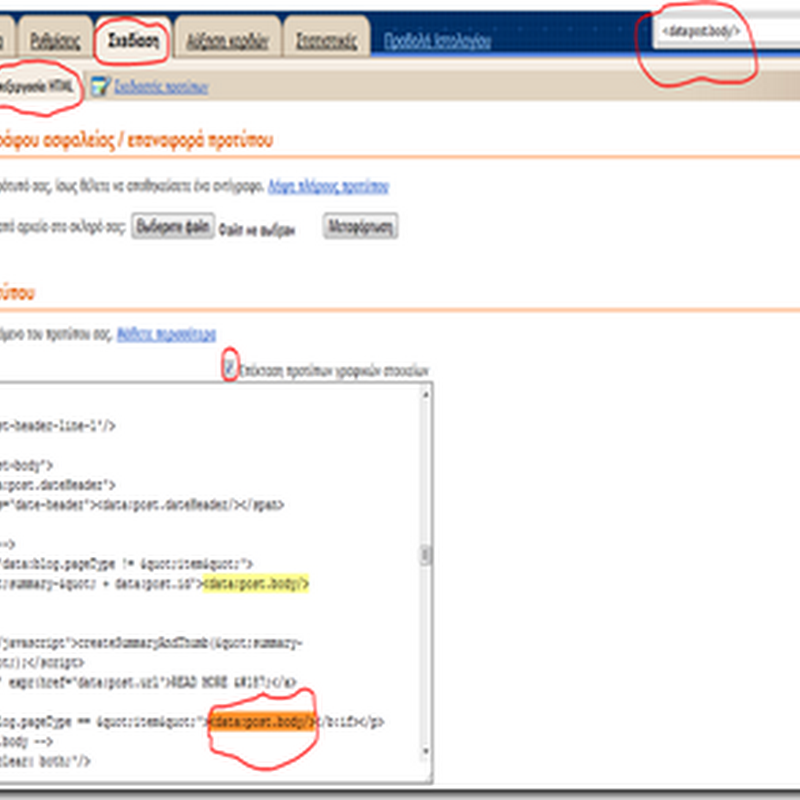The image size is (800, 800).
Task: Click the yellow-highlighted <data:post.body/> in code
Action: coord(256,583)
